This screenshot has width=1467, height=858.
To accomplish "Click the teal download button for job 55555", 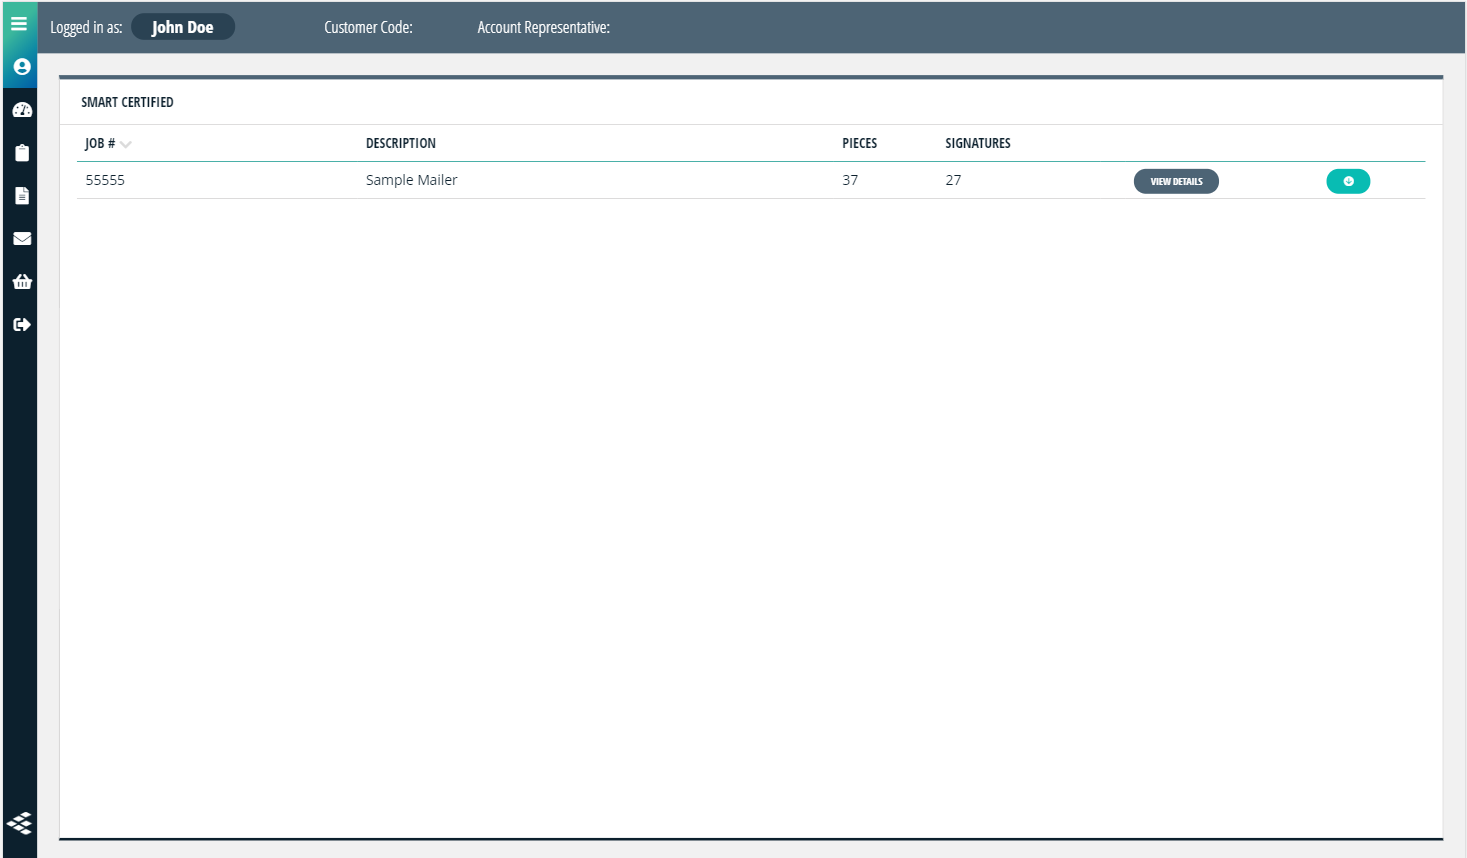I will point(1348,181).
